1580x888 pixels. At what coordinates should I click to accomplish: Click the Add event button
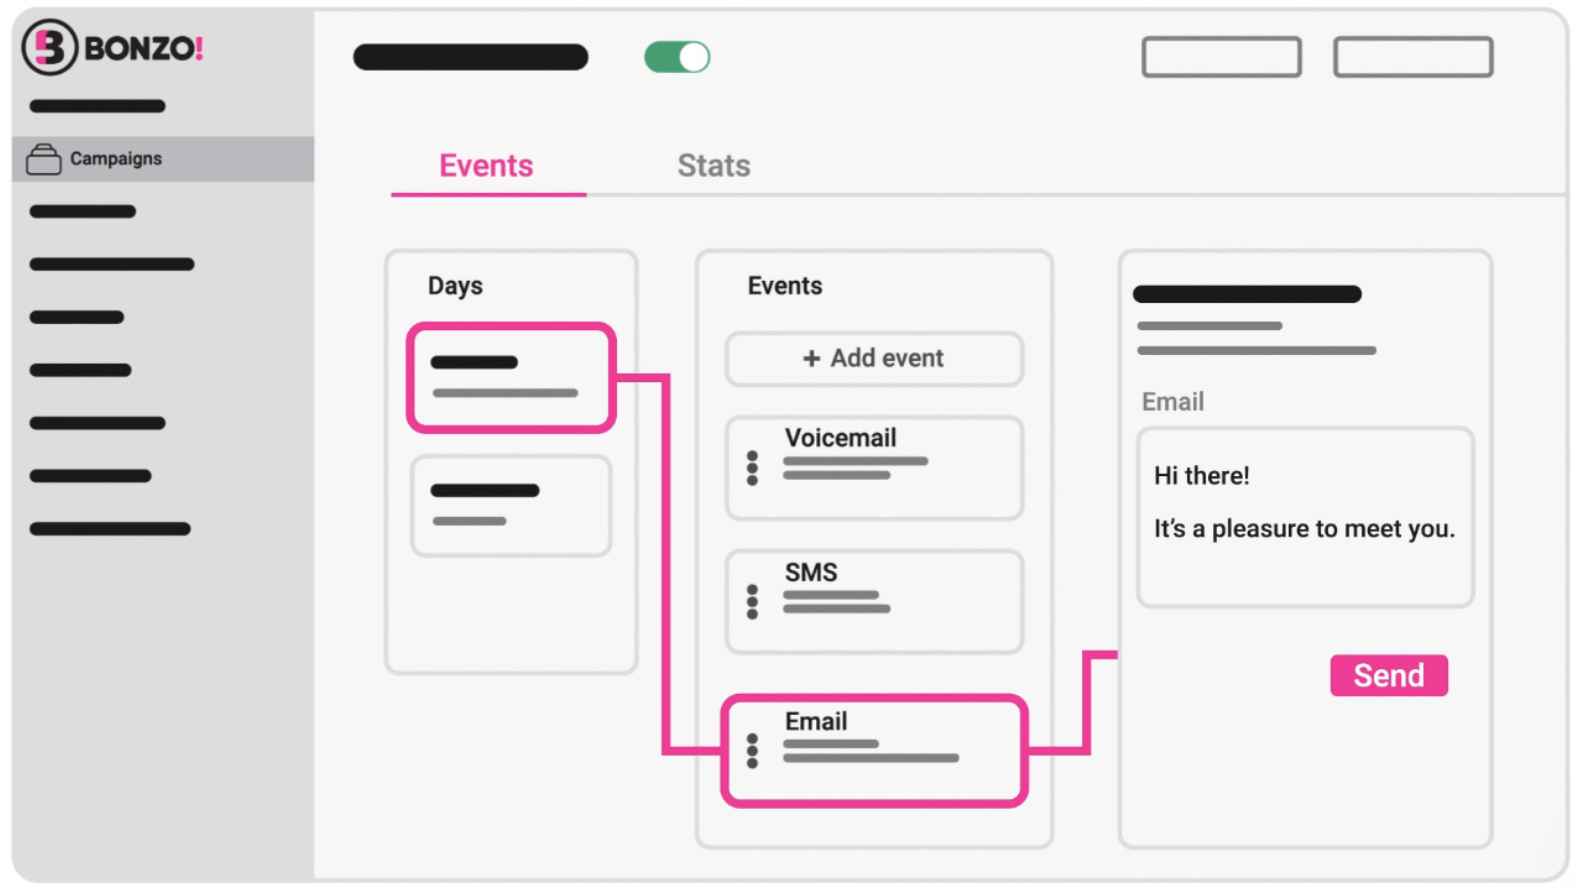click(x=874, y=358)
